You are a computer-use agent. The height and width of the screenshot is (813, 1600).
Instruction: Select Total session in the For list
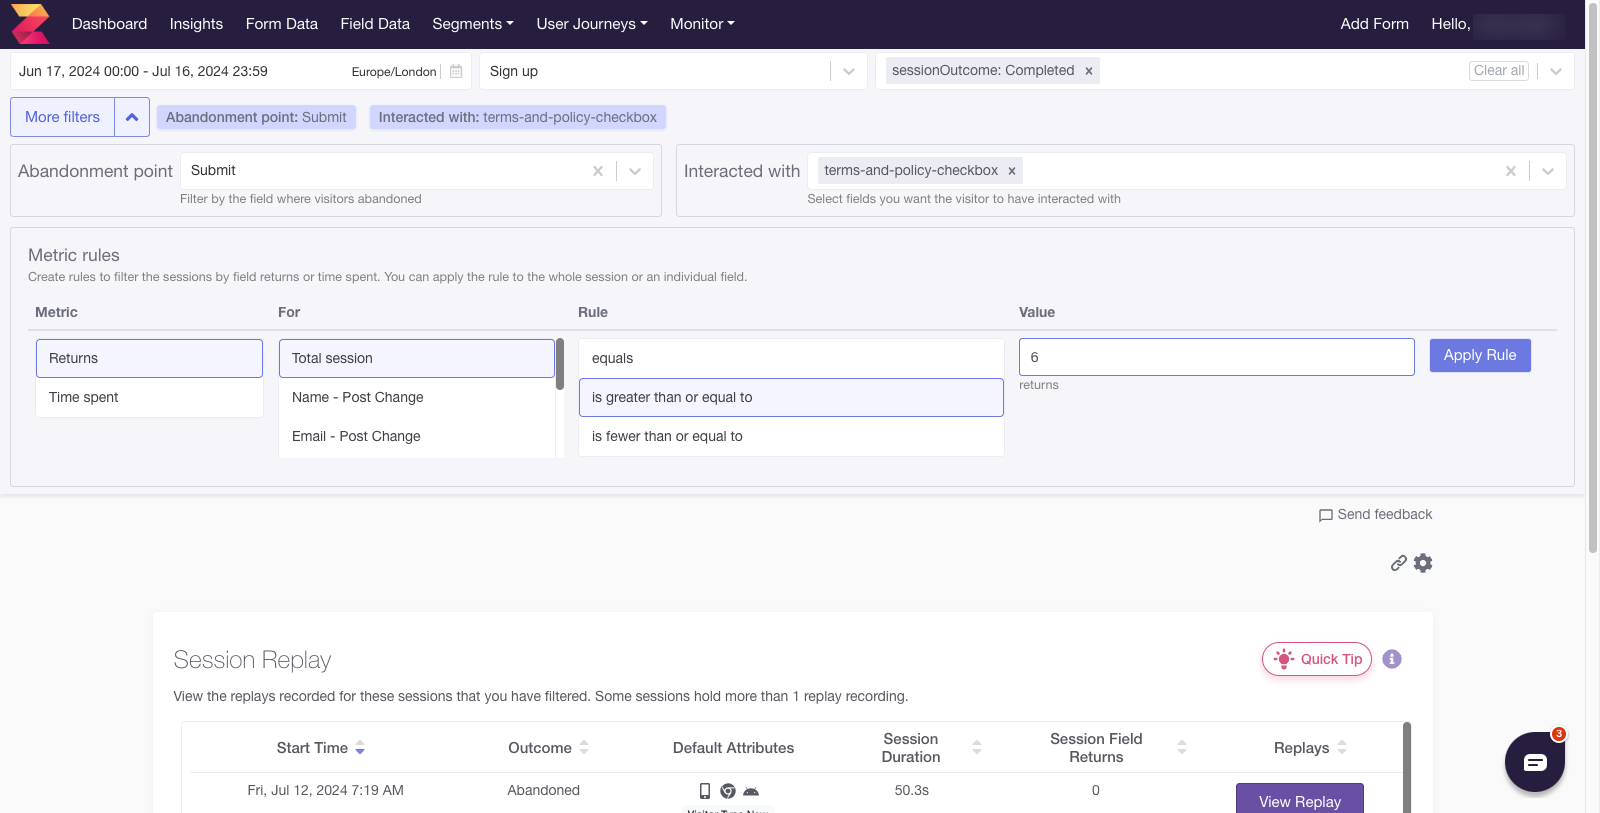click(416, 358)
